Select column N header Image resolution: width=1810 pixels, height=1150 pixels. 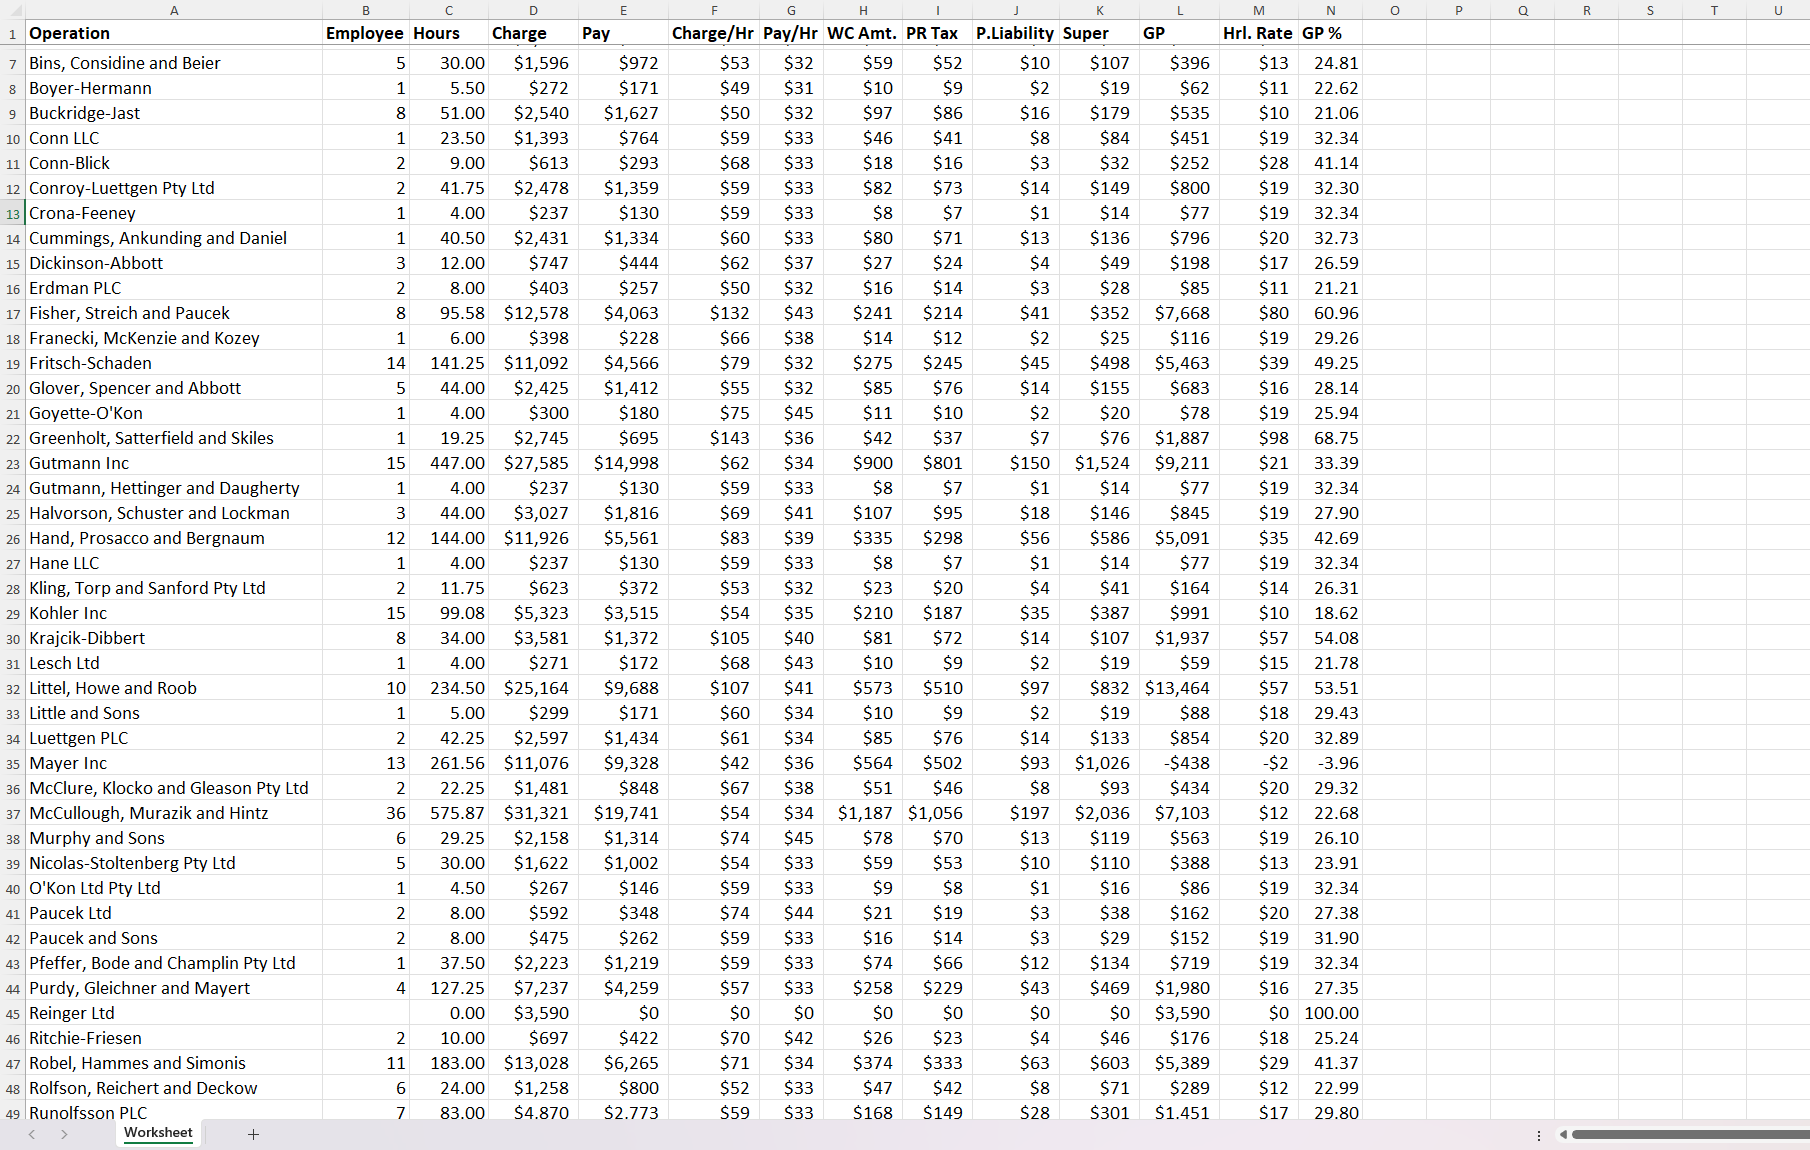[1330, 10]
